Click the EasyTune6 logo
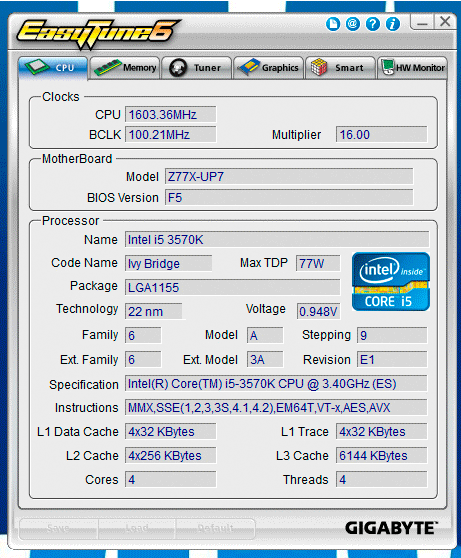 (97, 33)
